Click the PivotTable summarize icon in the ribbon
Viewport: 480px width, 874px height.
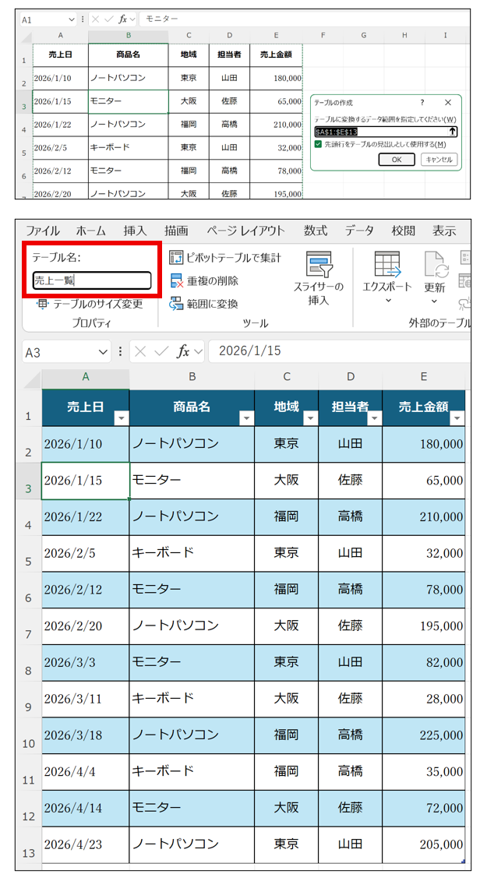177,257
